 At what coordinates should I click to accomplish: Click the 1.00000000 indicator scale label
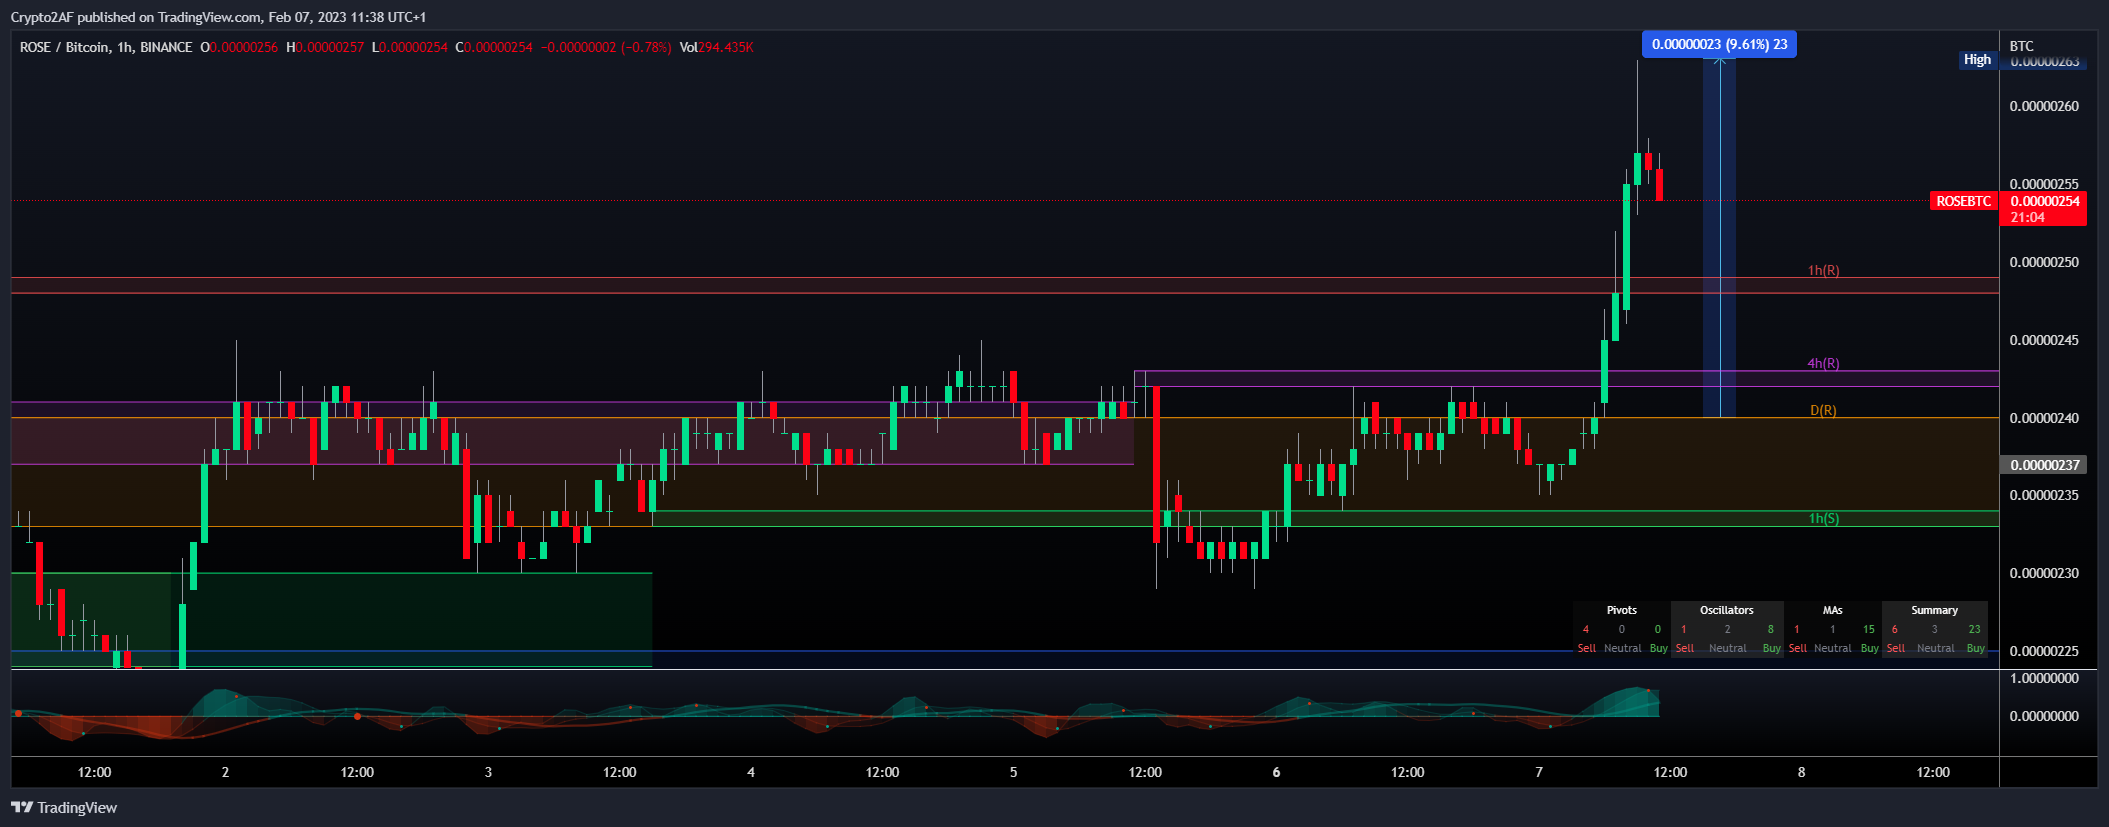[x=2044, y=679]
